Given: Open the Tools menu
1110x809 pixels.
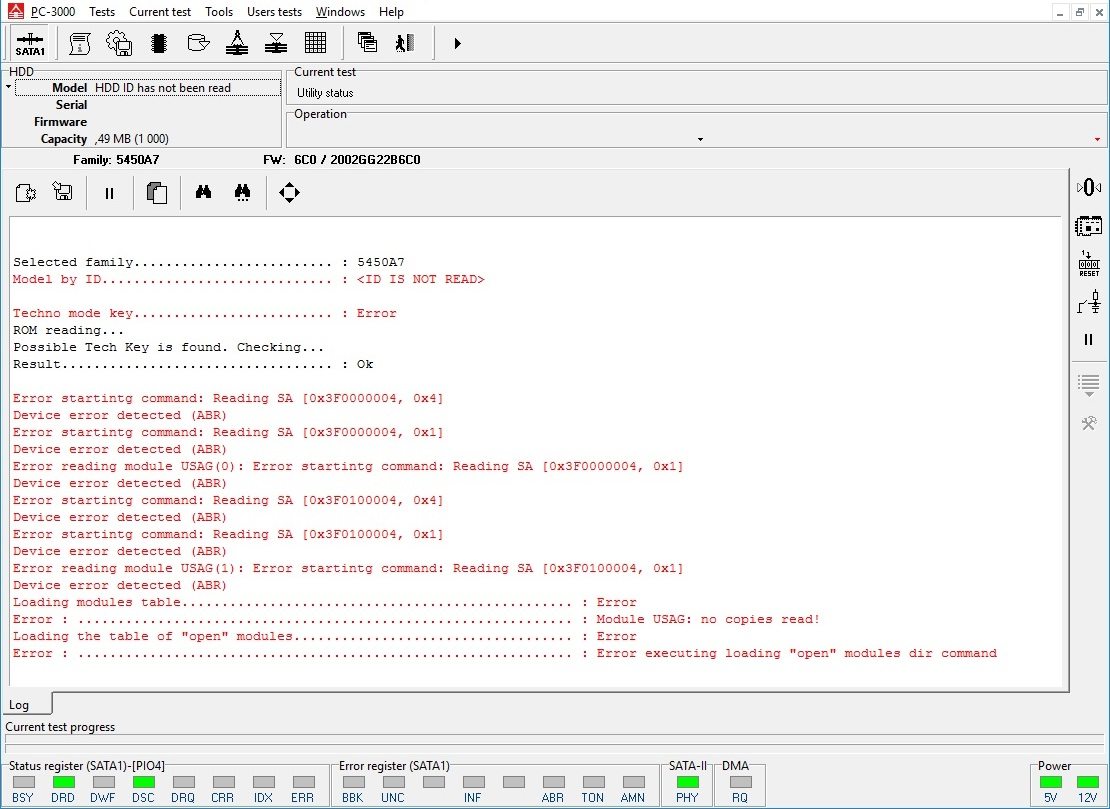Looking at the screenshot, I should [x=219, y=12].
